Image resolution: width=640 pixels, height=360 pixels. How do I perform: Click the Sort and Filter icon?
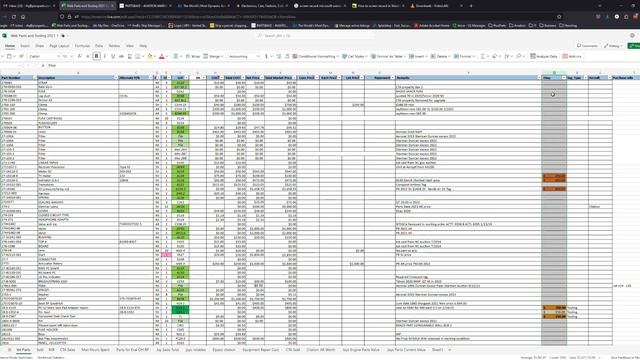click(508, 56)
